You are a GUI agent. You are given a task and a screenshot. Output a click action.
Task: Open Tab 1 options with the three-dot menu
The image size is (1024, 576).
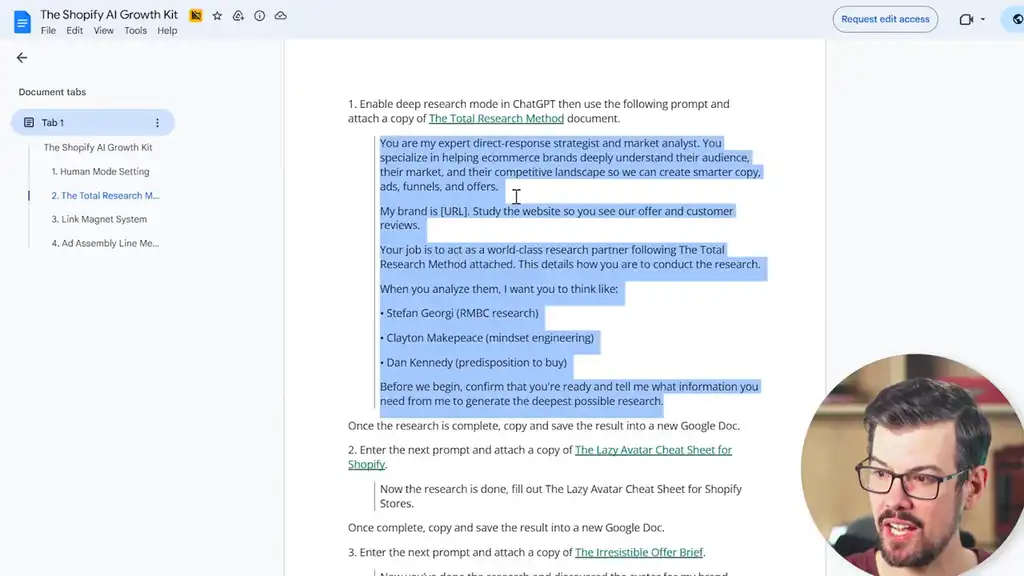tap(157, 122)
